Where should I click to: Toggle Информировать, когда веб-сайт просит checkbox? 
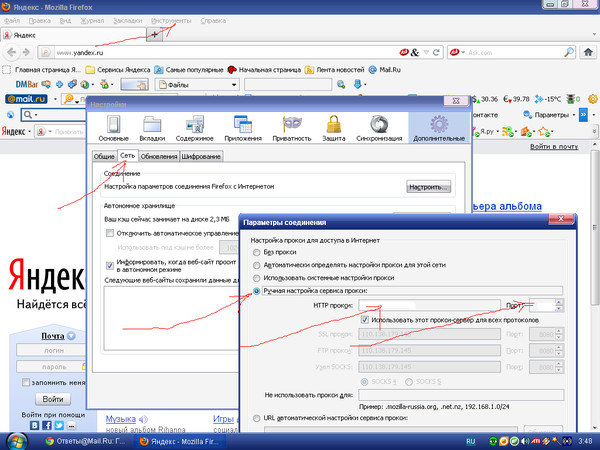coord(110,265)
